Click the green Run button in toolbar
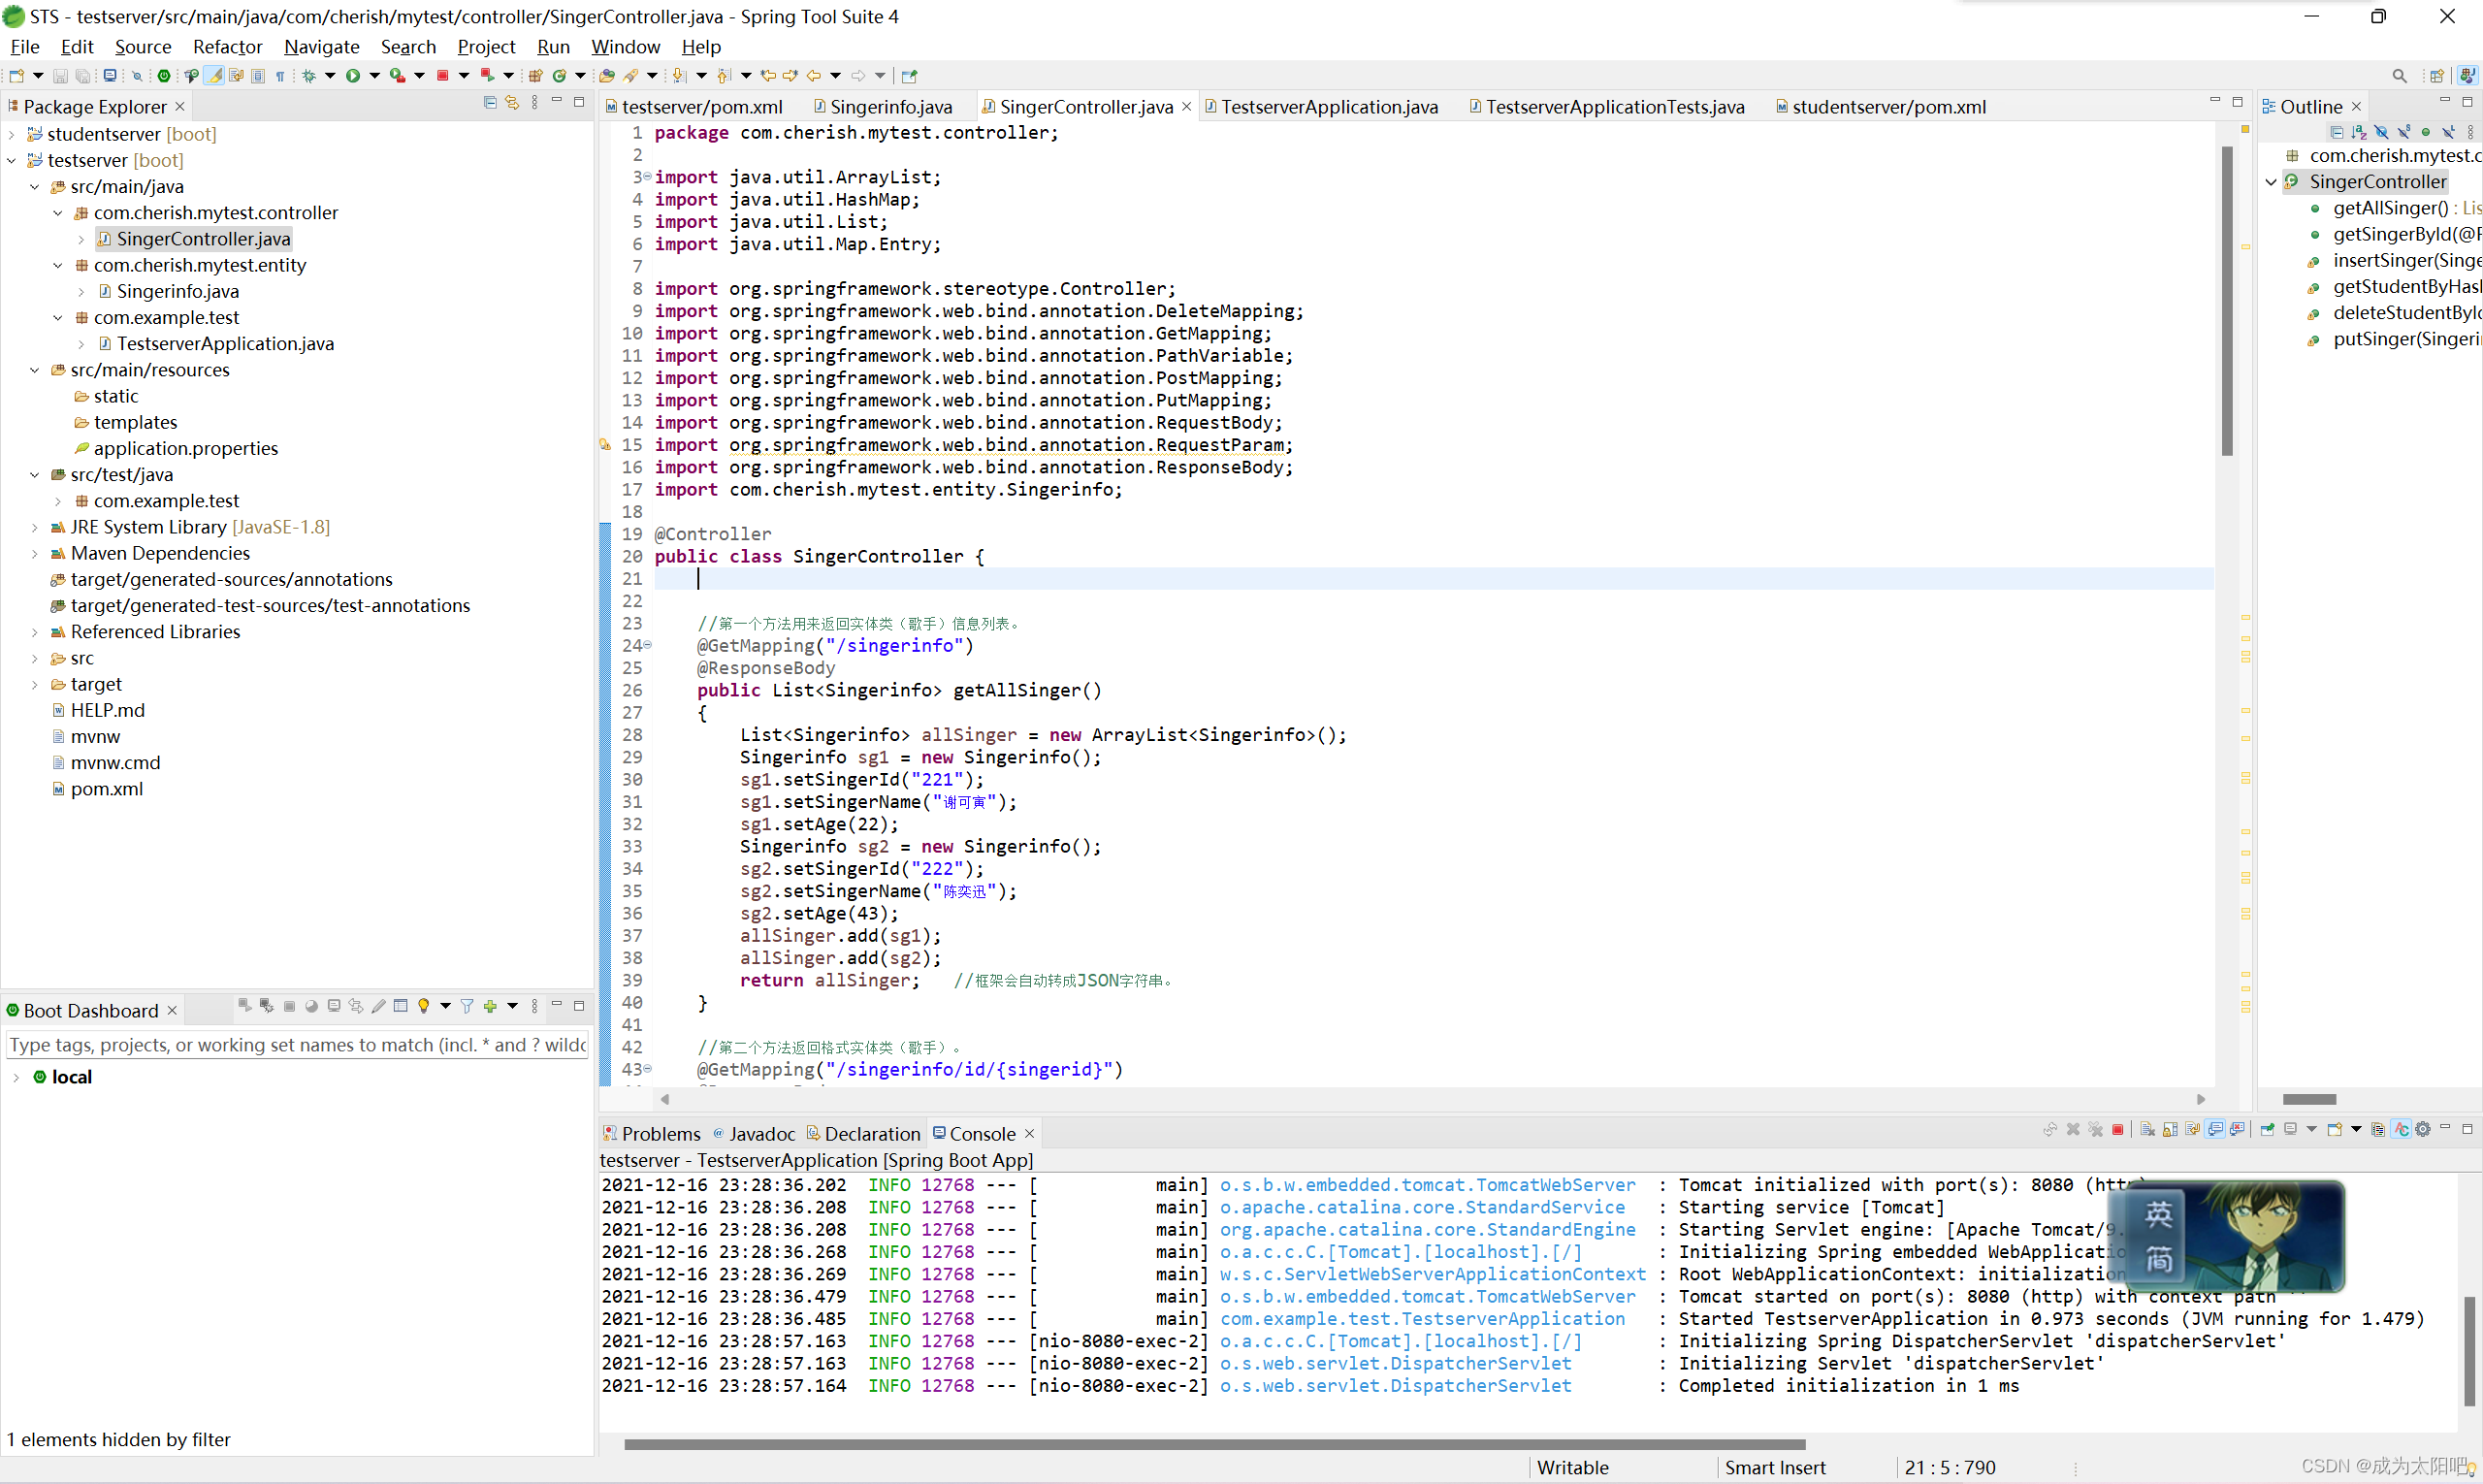The width and height of the screenshot is (2483, 1484). [353, 76]
